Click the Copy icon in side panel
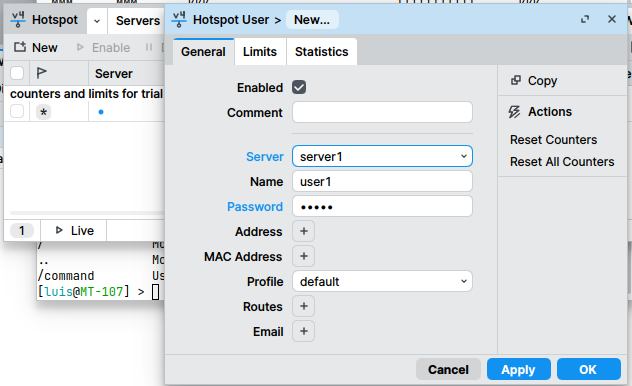This screenshot has width=632, height=386. pyautogui.click(x=516, y=80)
